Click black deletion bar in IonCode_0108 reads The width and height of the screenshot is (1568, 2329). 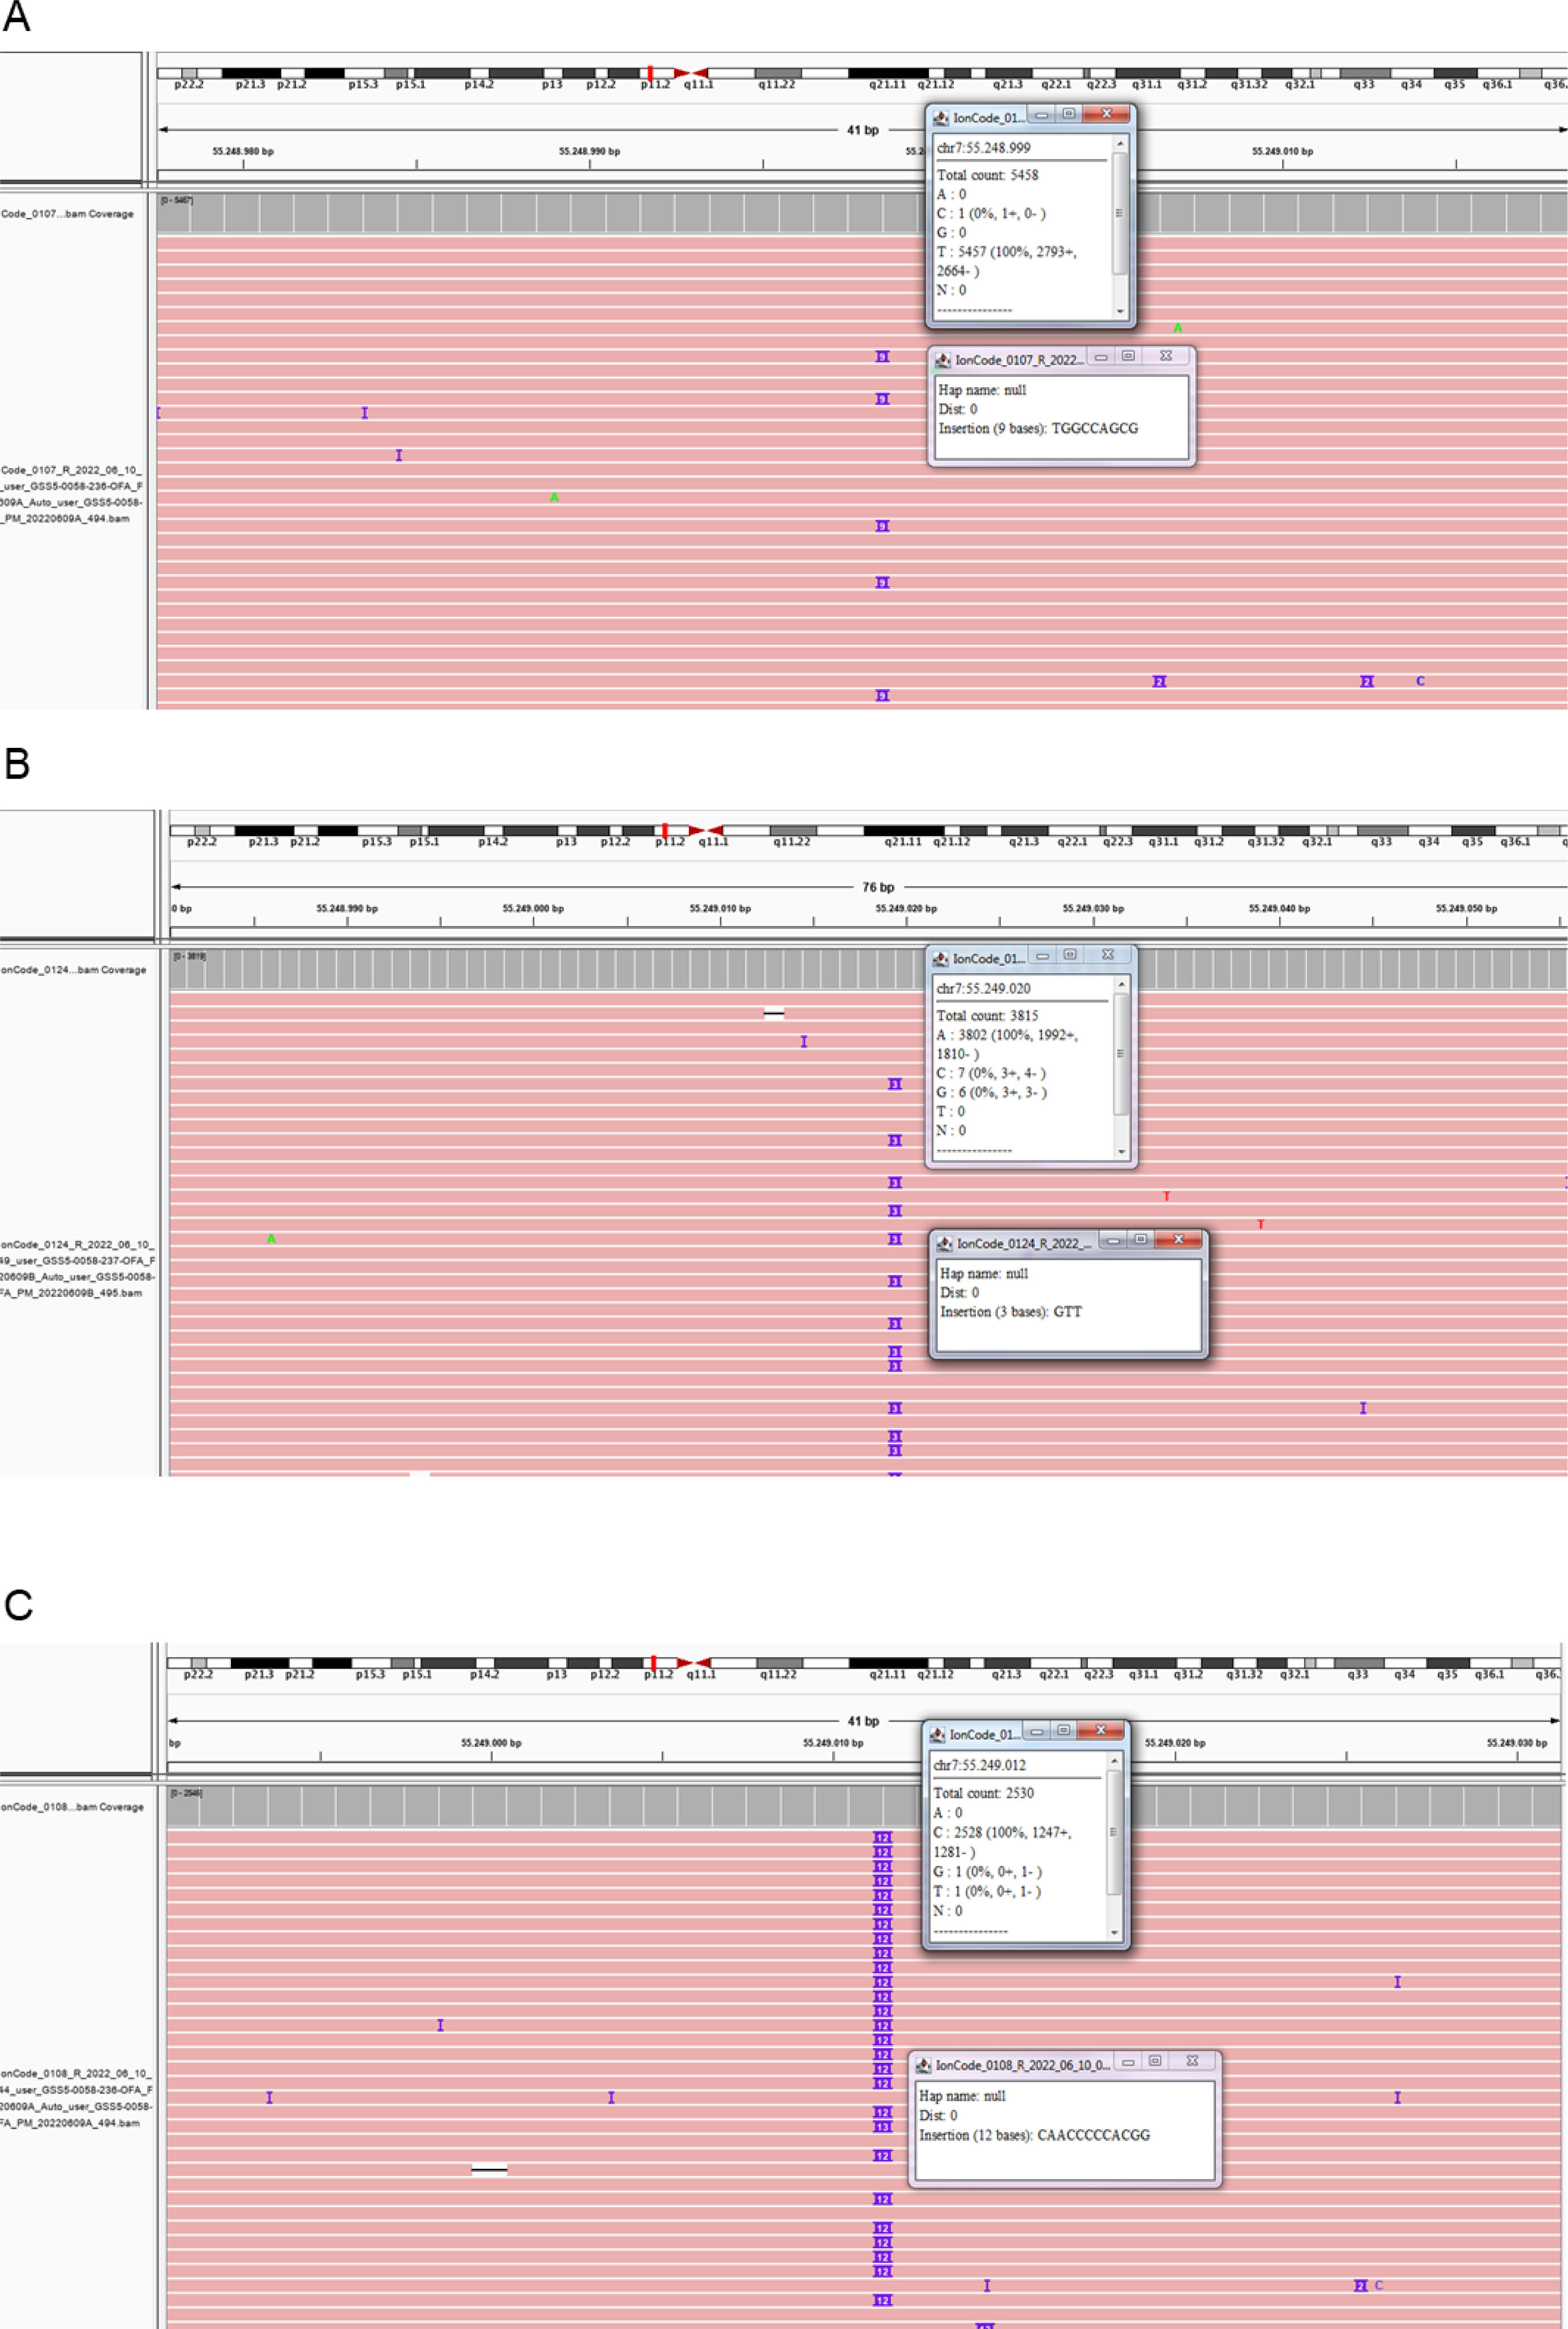coord(489,2169)
